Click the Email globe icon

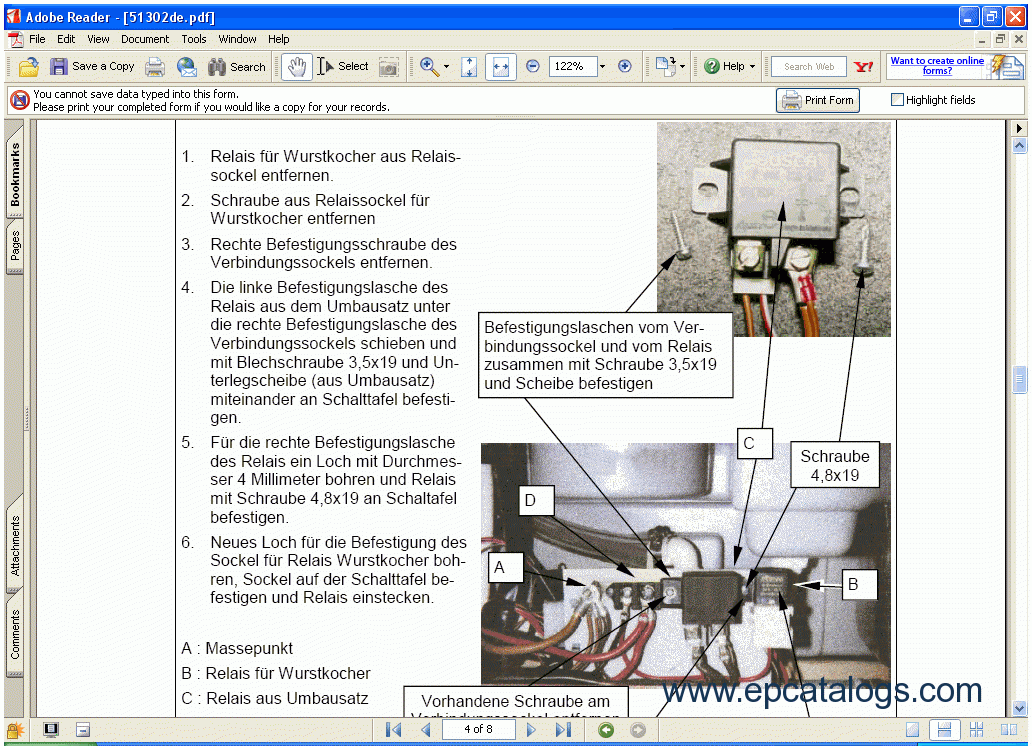pyautogui.click(x=187, y=67)
